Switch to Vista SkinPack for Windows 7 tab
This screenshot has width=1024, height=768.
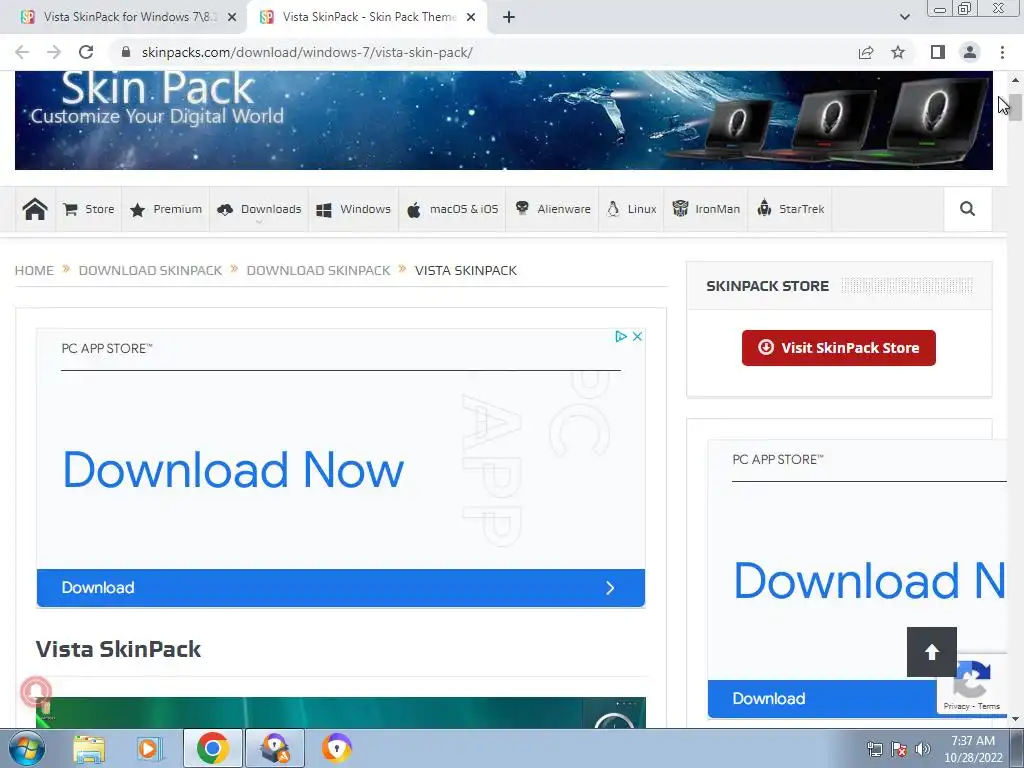128,17
